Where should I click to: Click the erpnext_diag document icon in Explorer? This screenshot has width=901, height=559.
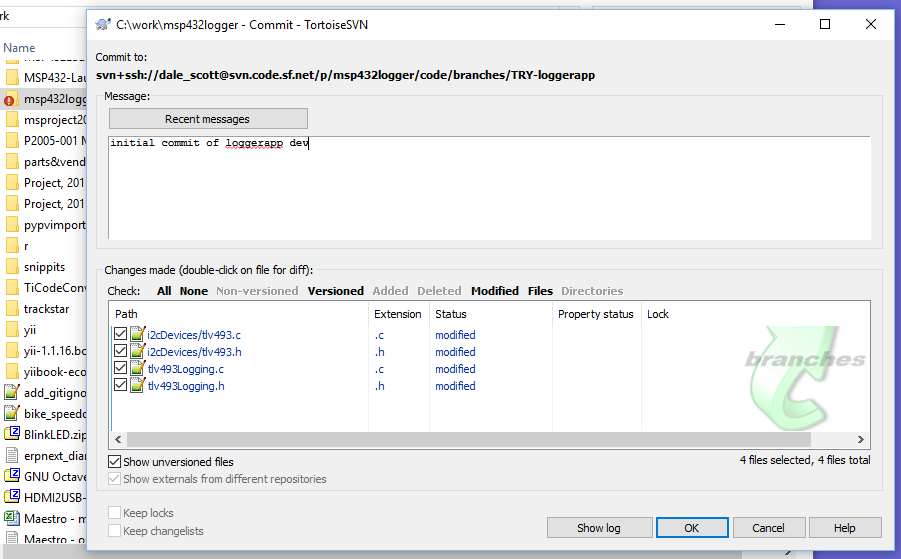coord(12,455)
